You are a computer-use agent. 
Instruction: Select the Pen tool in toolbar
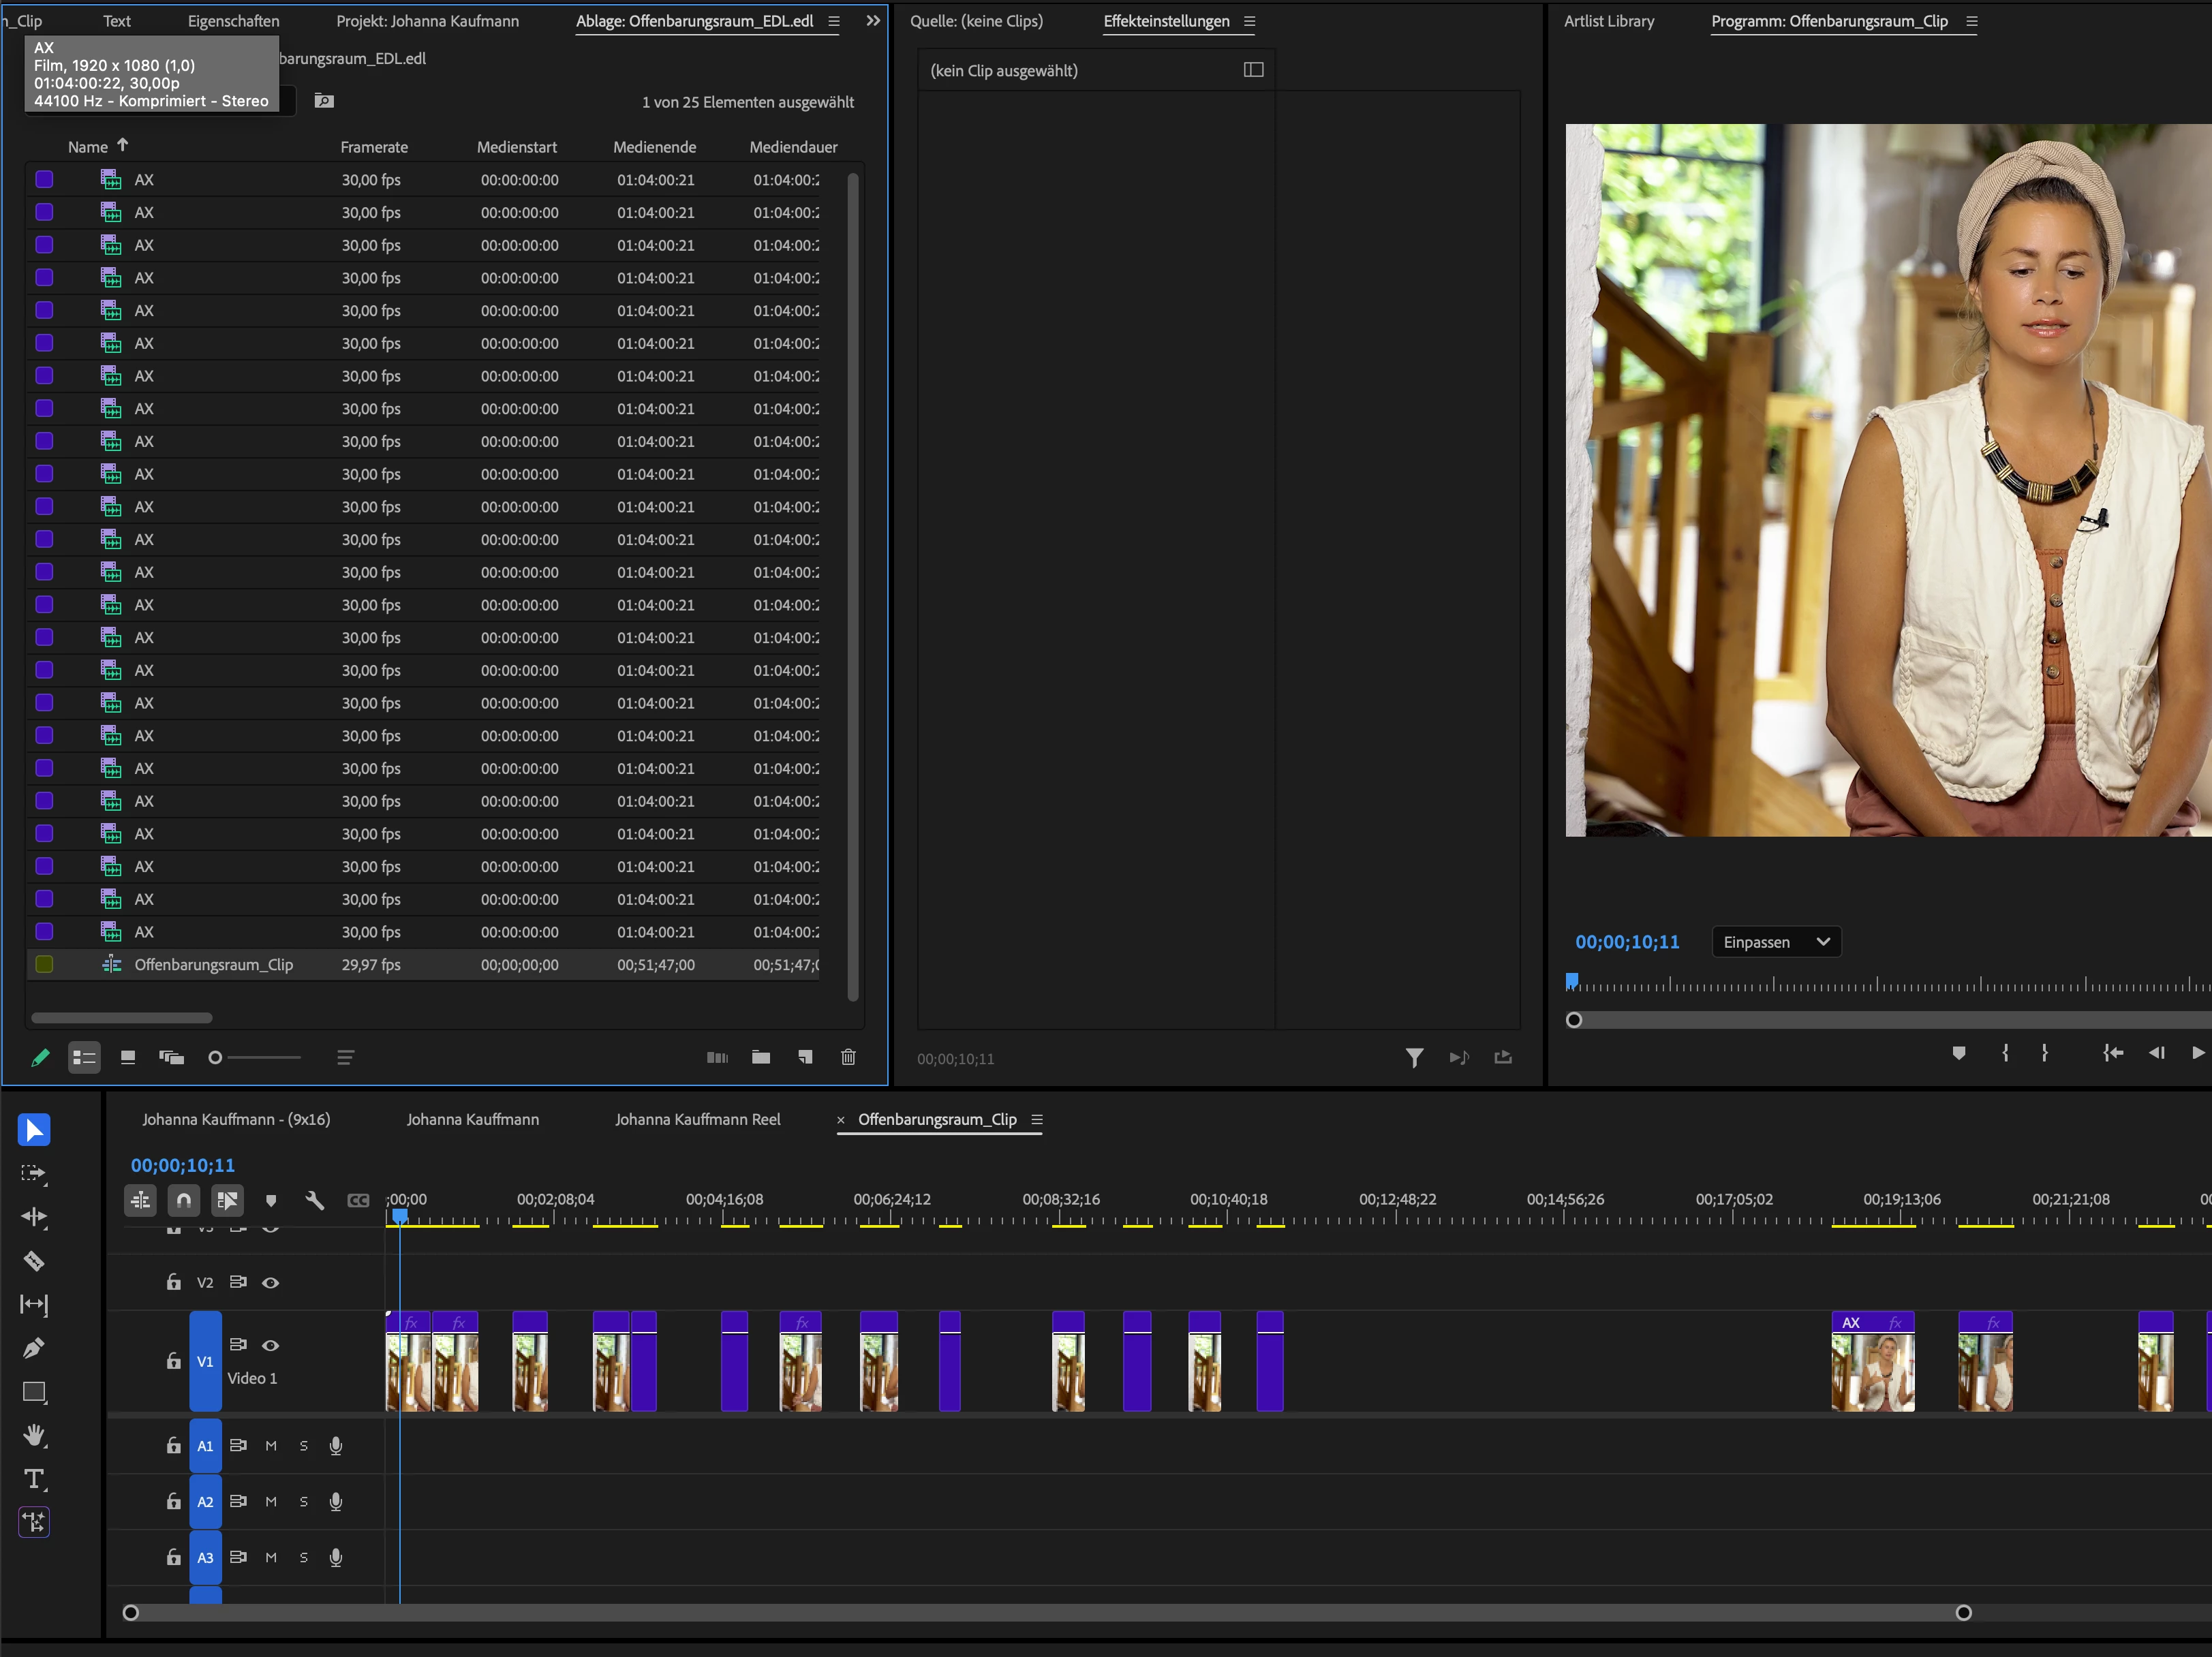click(34, 1348)
